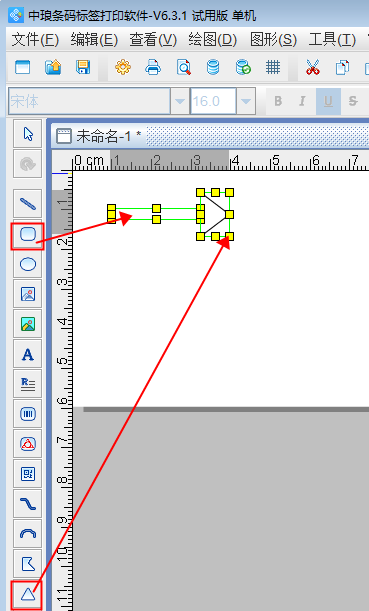Open the 编辑(E) menu
369x611 pixels.
pyautogui.click(x=94, y=39)
